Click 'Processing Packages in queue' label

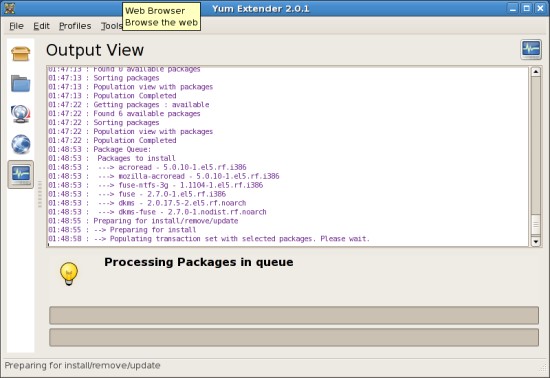click(199, 262)
